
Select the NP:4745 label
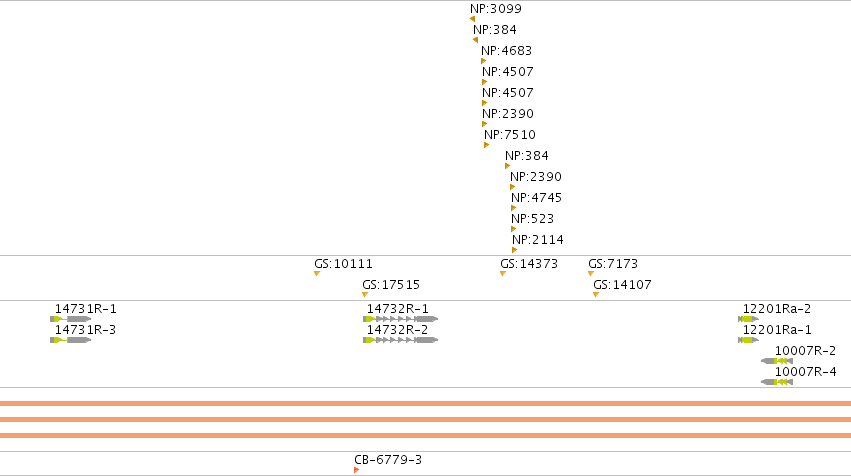click(537, 198)
